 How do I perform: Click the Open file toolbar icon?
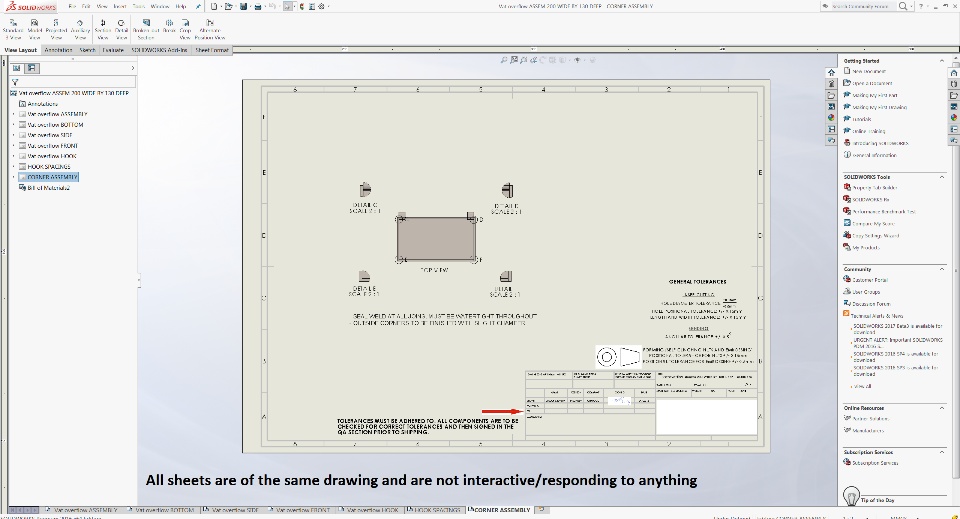click(228, 6)
